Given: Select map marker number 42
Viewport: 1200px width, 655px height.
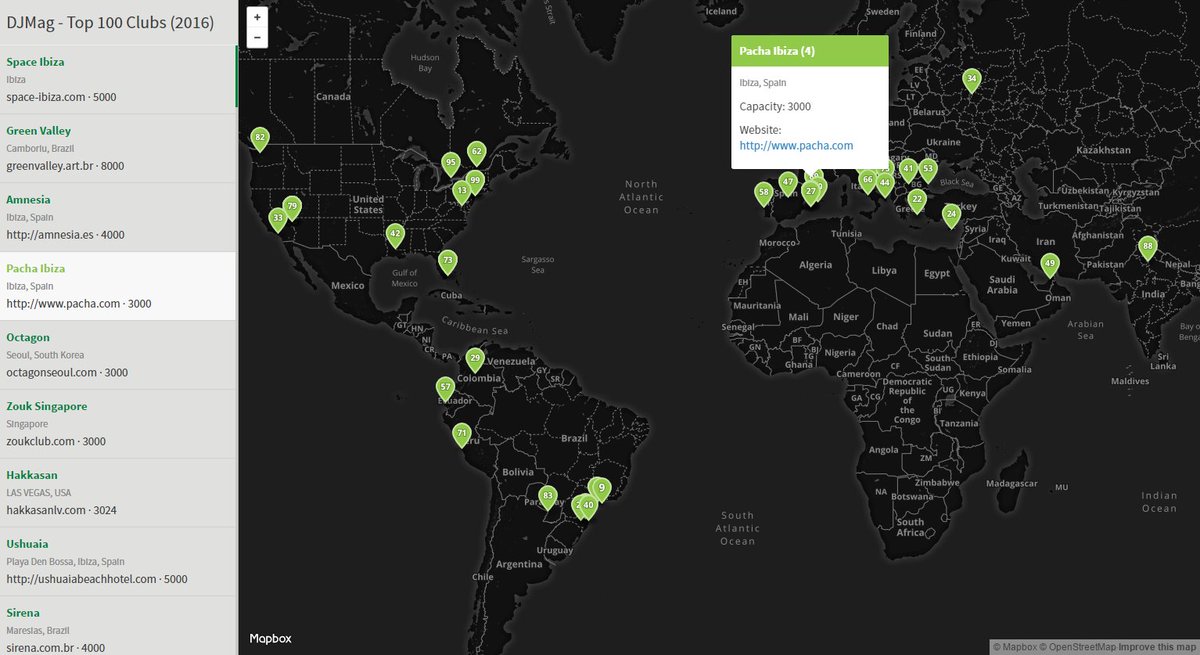Looking at the screenshot, I should (x=396, y=235).
